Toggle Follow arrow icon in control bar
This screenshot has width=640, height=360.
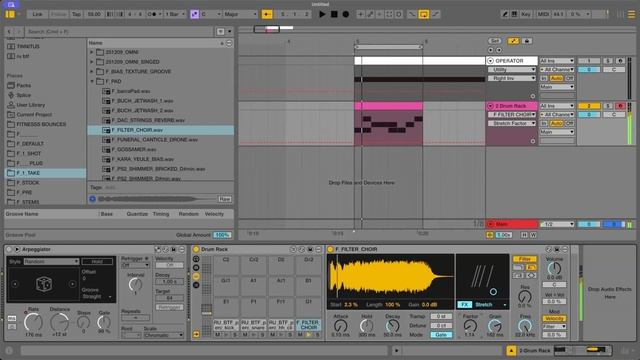tap(267, 14)
